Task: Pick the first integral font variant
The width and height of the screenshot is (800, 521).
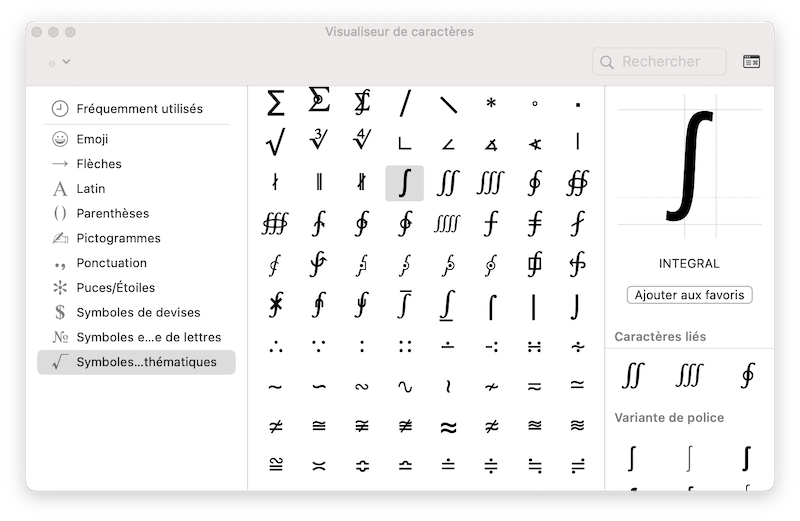Action: 632,458
